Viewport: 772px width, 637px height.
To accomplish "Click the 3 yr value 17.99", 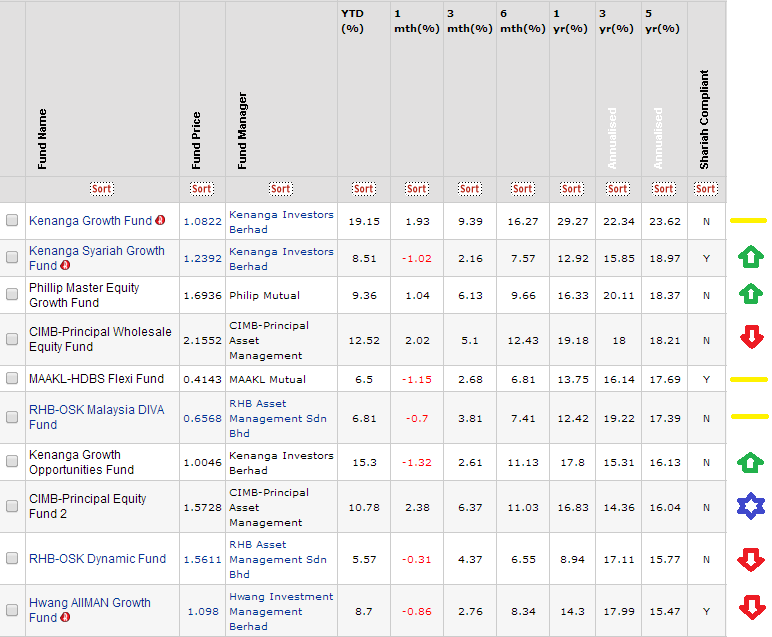I will pyautogui.click(x=618, y=611).
